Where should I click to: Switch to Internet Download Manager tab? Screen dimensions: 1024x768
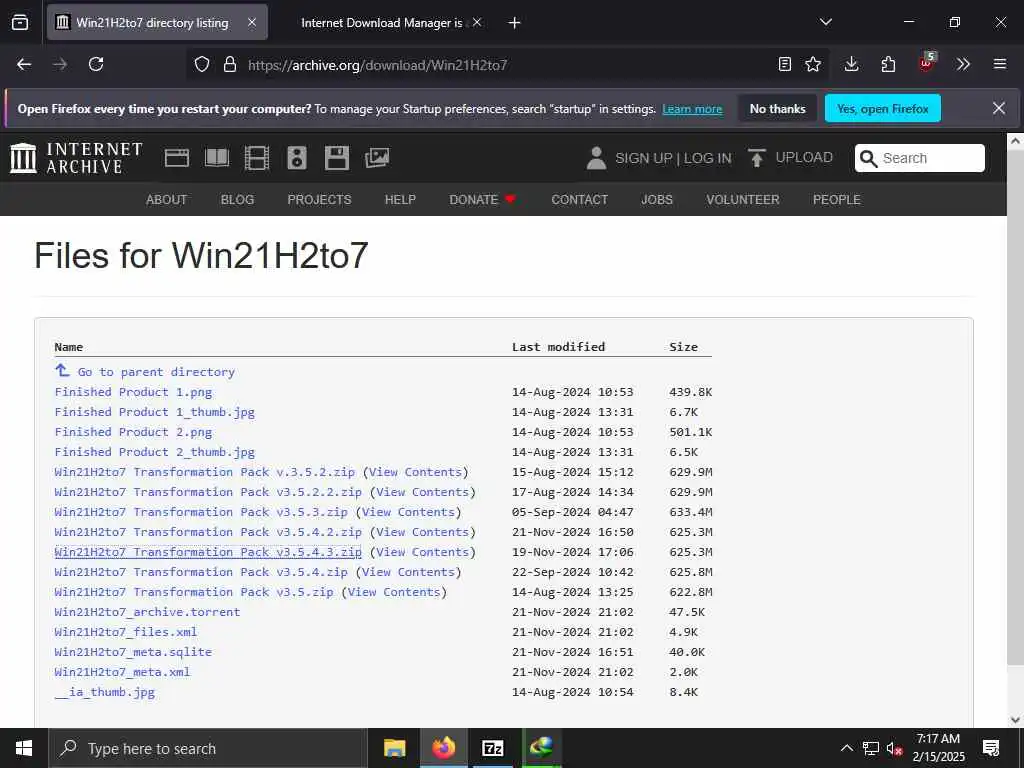click(x=381, y=23)
